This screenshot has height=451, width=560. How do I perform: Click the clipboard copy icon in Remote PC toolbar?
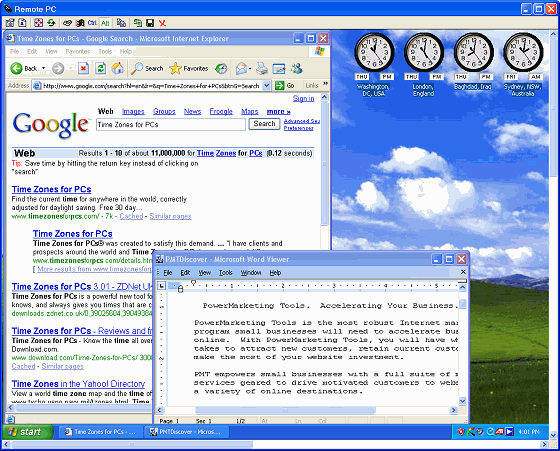121,23
